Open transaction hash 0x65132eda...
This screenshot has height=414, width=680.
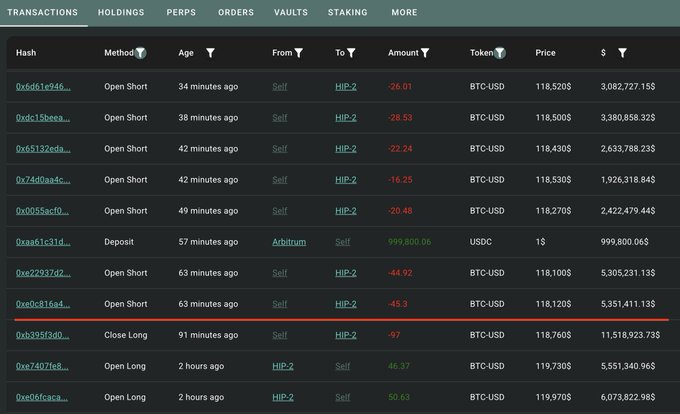[43, 149]
